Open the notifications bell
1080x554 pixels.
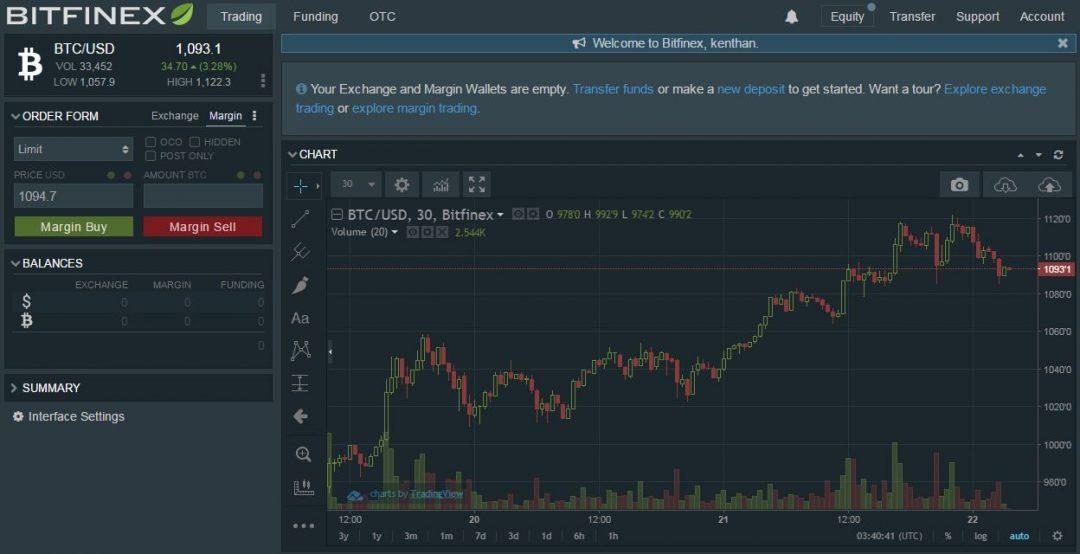point(791,17)
